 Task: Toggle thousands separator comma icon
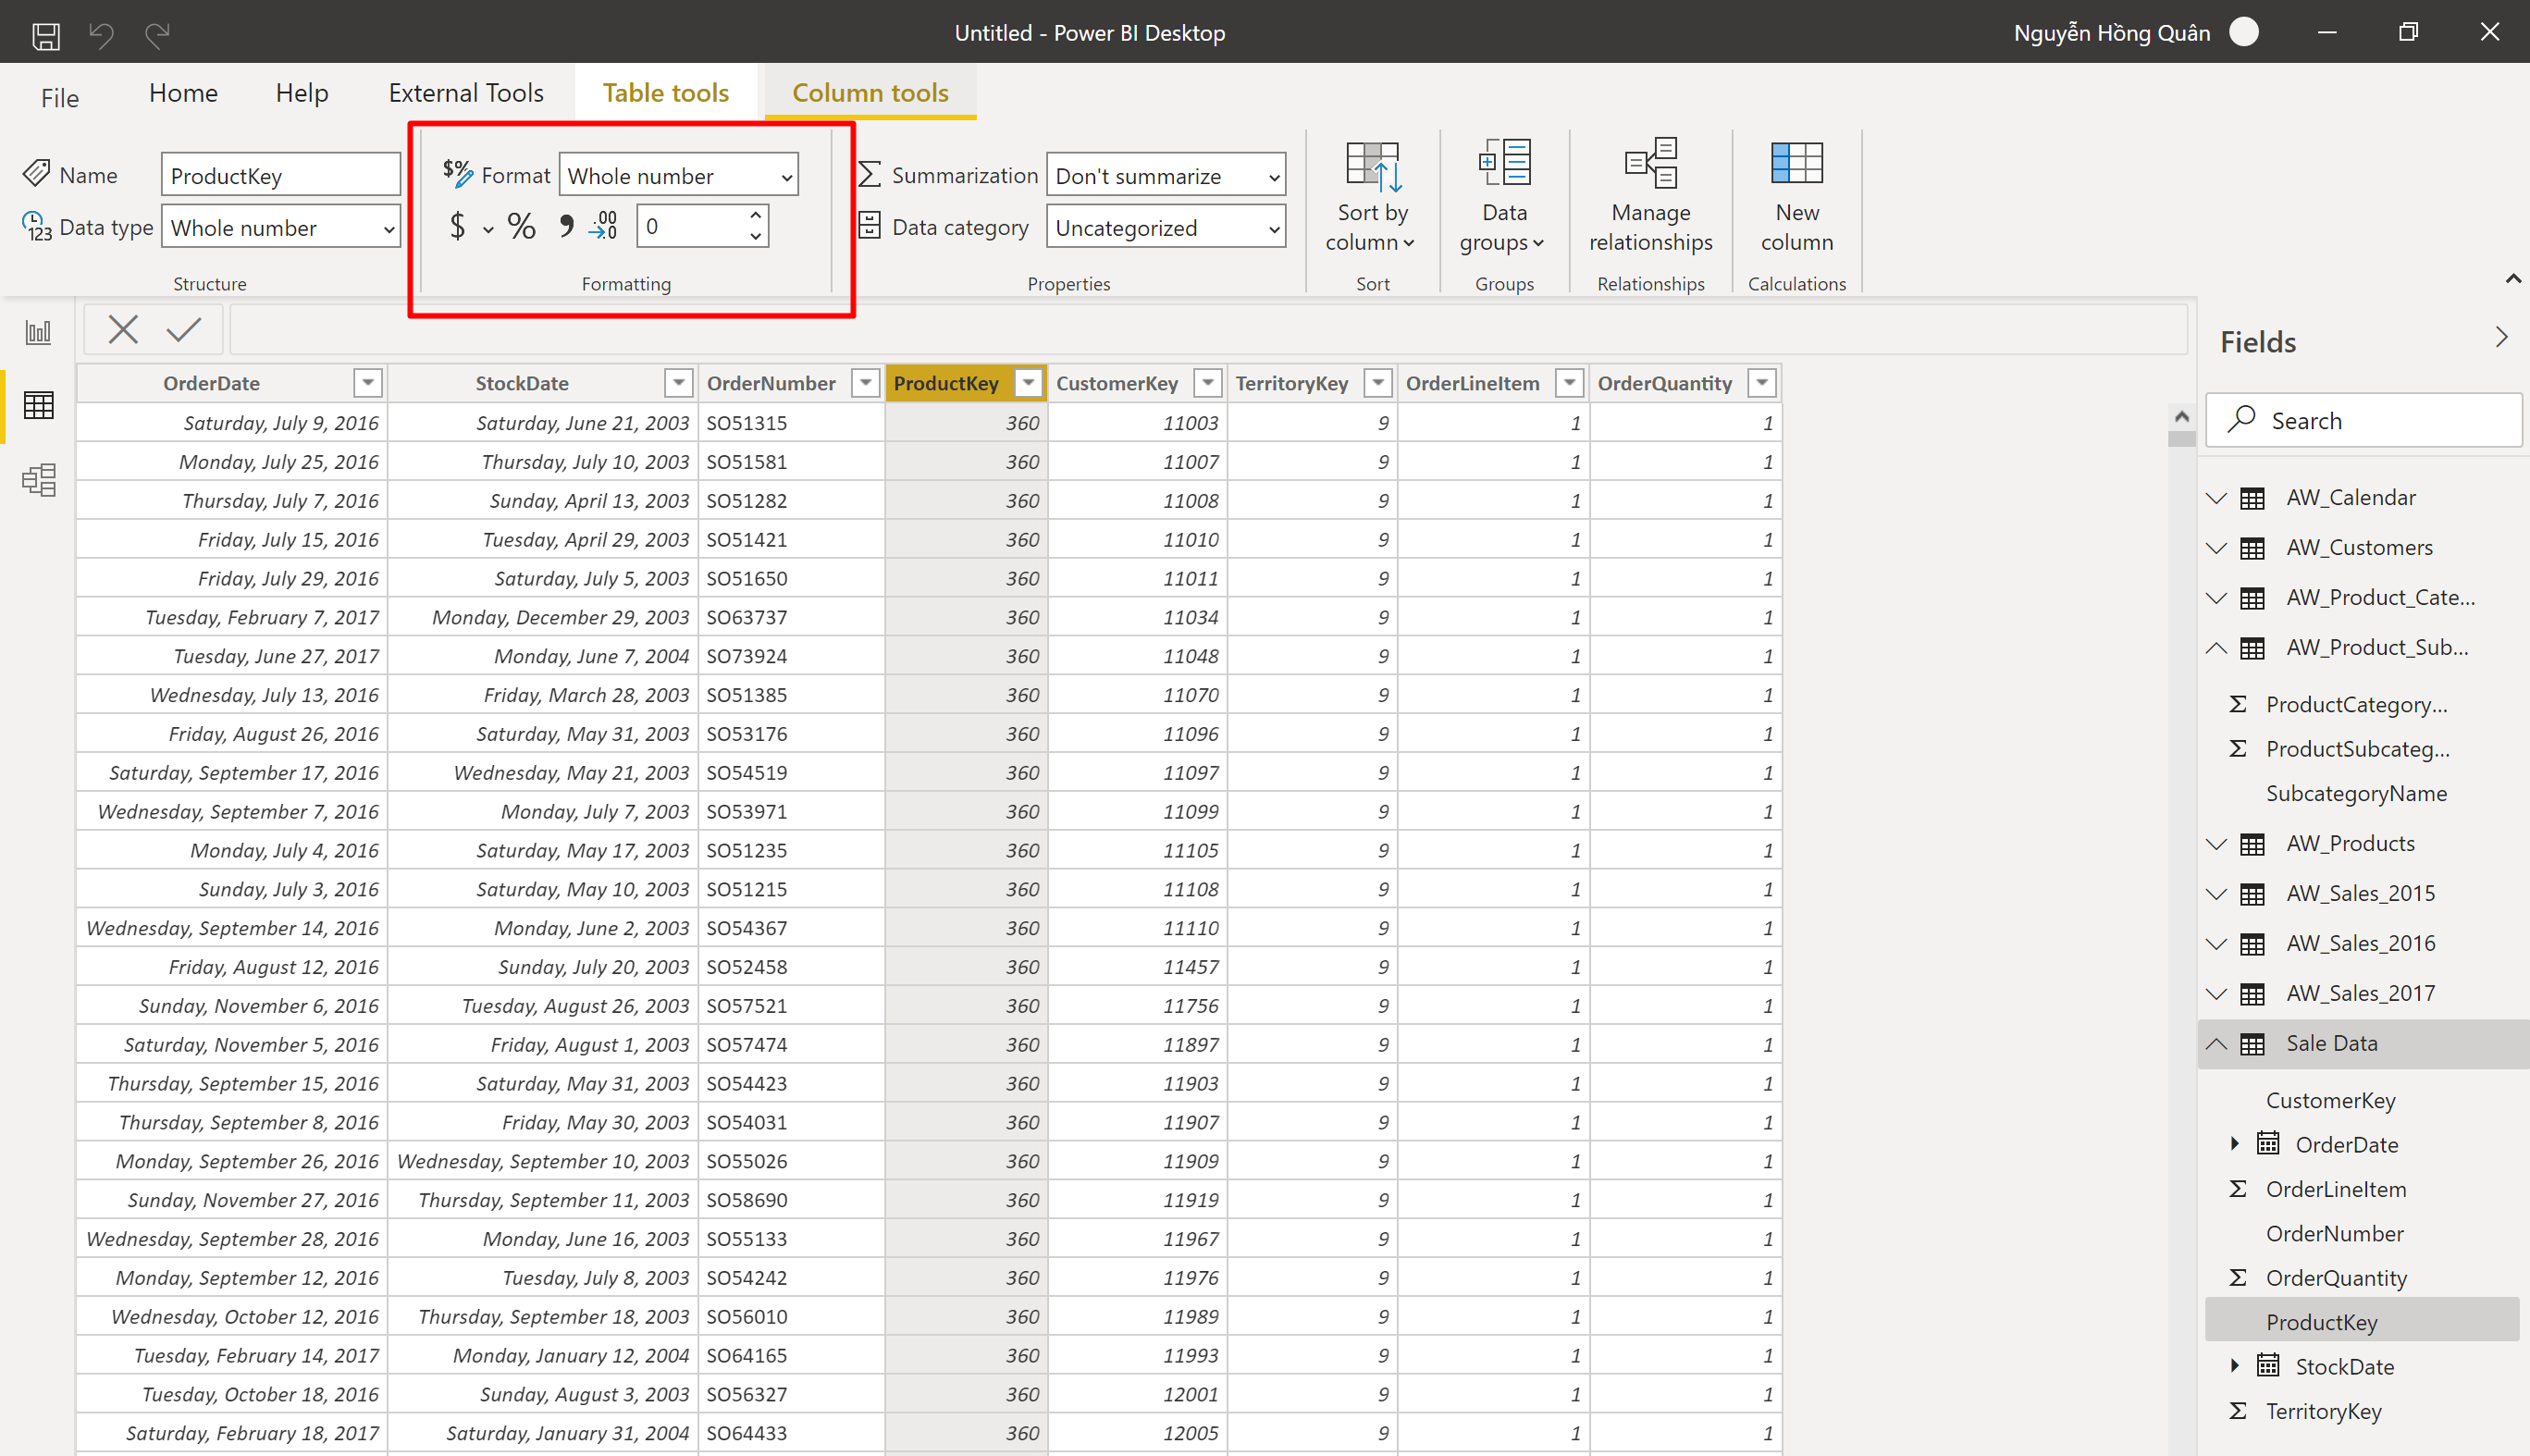click(x=566, y=226)
